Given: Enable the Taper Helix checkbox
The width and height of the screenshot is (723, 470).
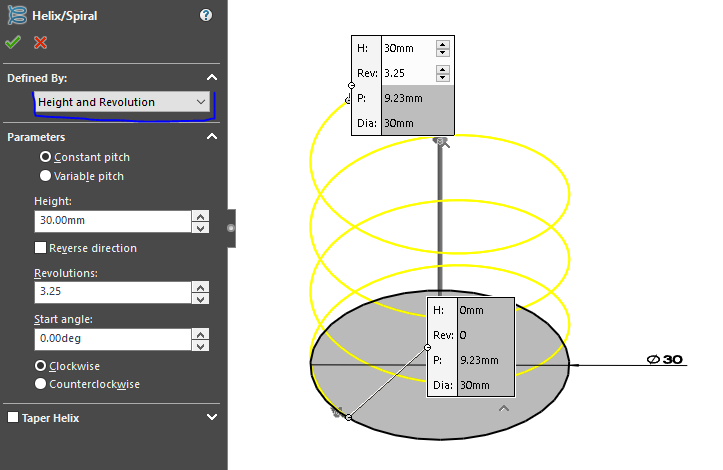Looking at the screenshot, I should pyautogui.click(x=13, y=417).
